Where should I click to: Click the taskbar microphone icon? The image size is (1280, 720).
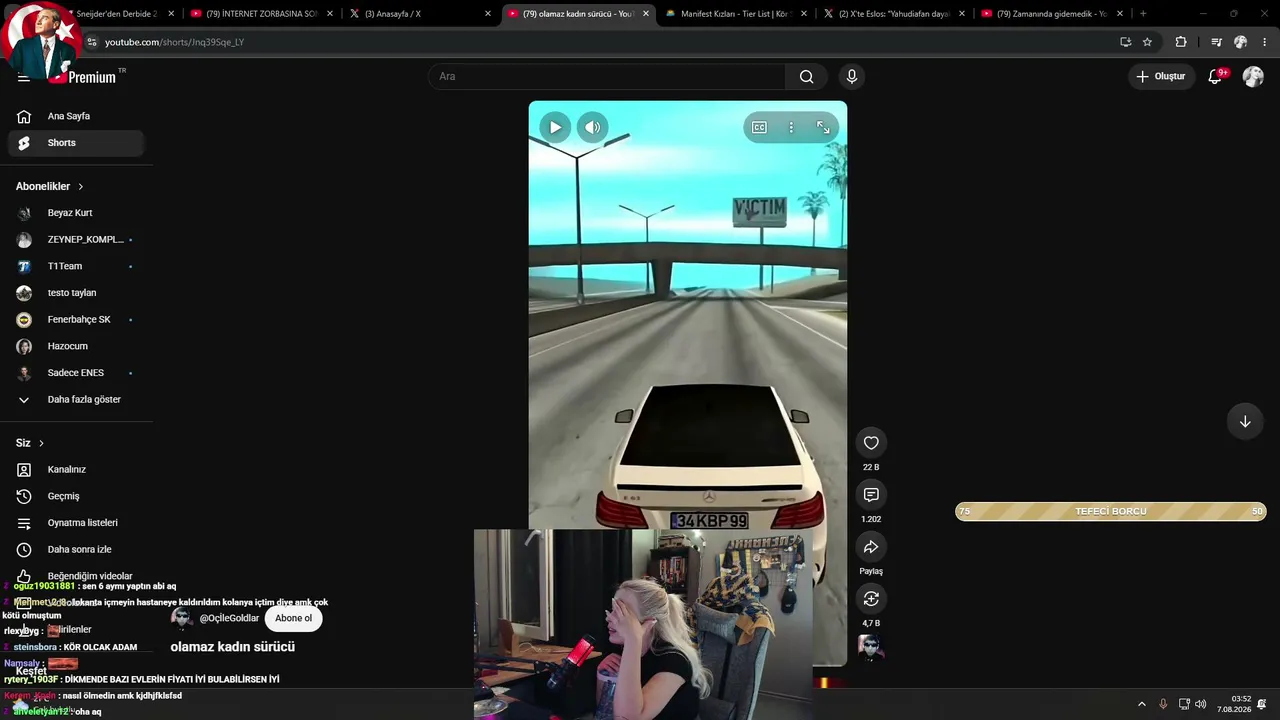tap(1163, 704)
